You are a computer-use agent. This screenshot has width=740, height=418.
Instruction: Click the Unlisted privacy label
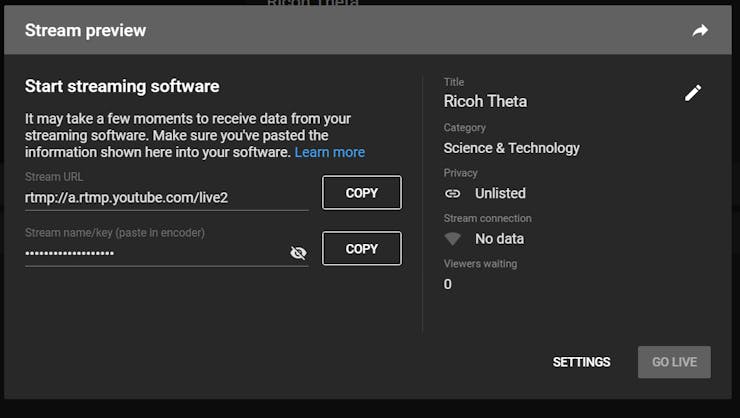[x=500, y=193]
